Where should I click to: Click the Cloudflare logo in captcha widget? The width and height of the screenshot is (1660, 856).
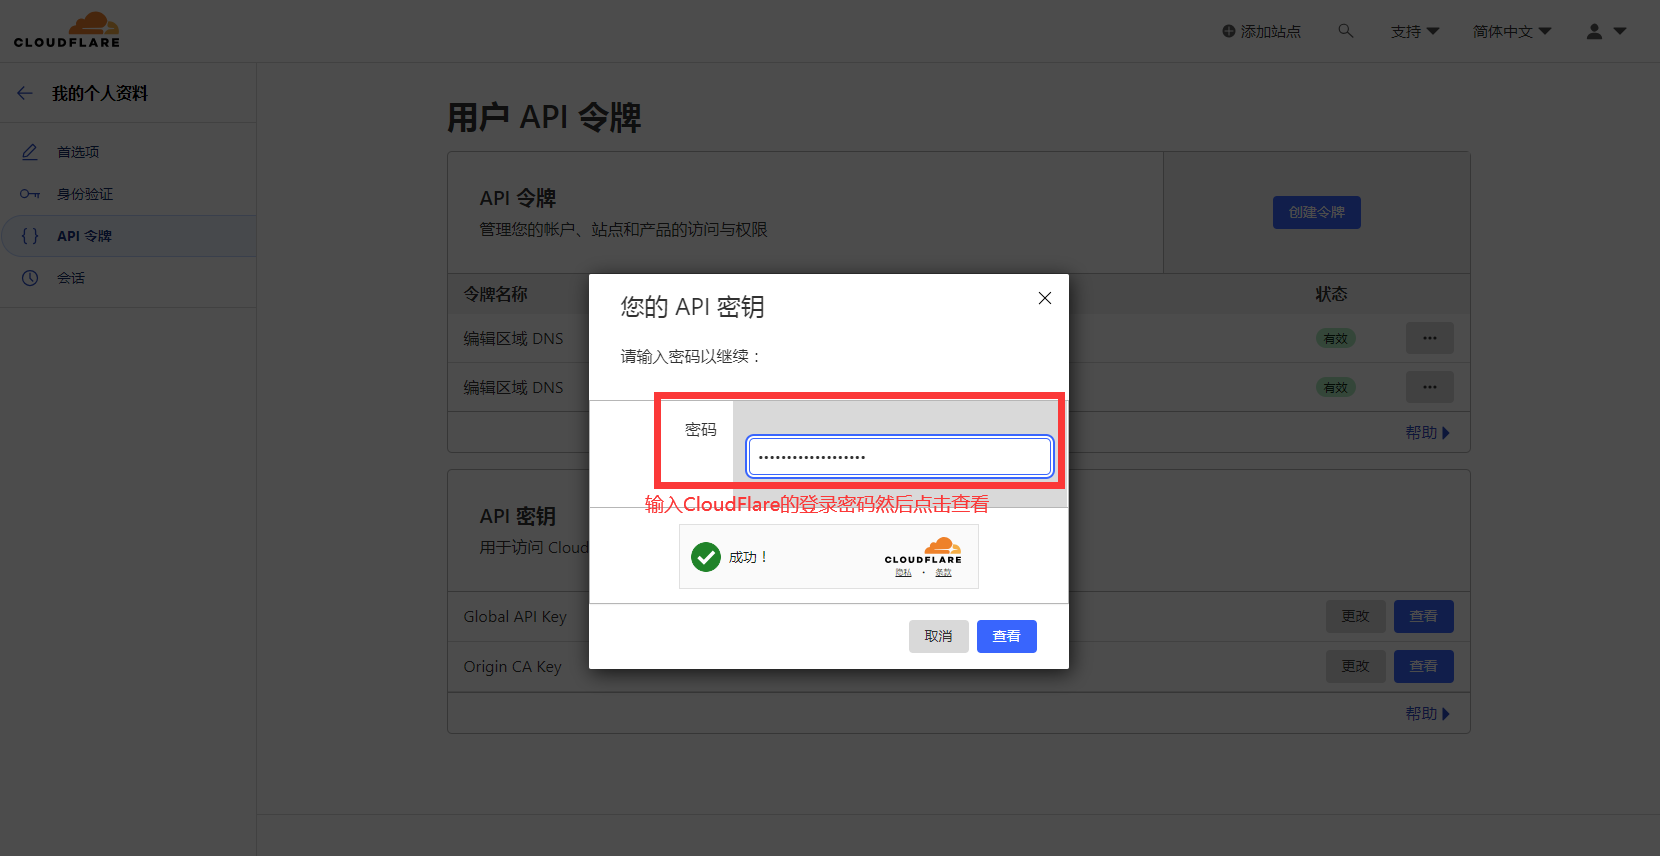pos(923,550)
